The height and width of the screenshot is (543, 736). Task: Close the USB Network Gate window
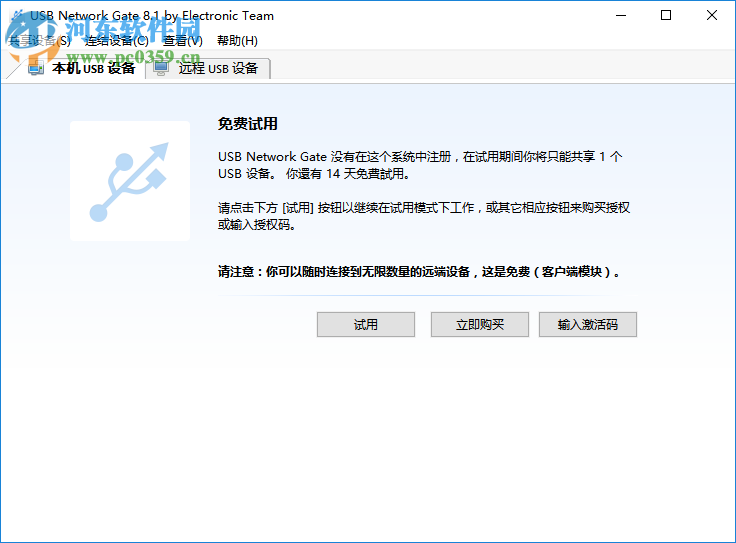(x=712, y=15)
